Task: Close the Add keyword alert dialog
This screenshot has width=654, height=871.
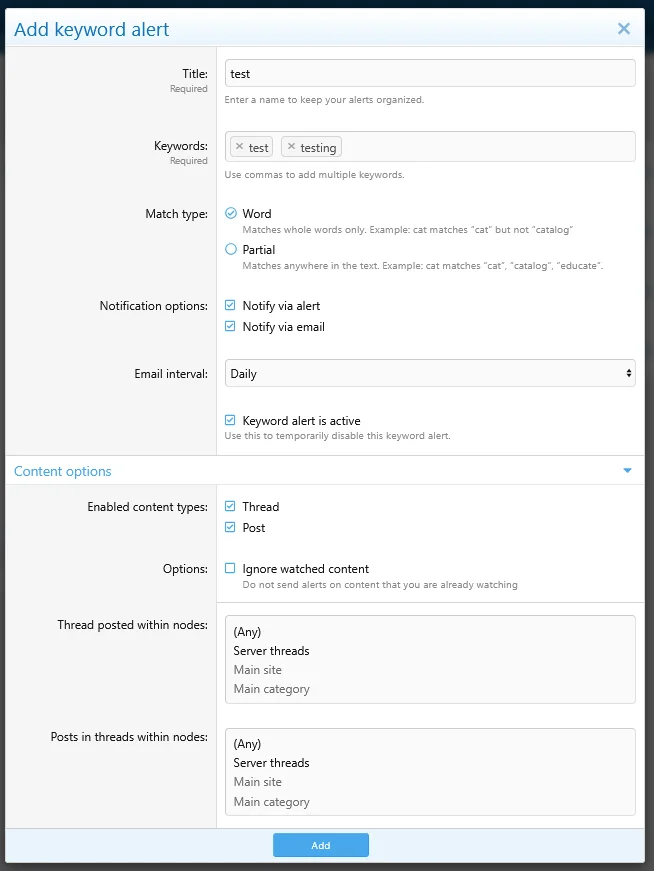Action: pyautogui.click(x=624, y=28)
